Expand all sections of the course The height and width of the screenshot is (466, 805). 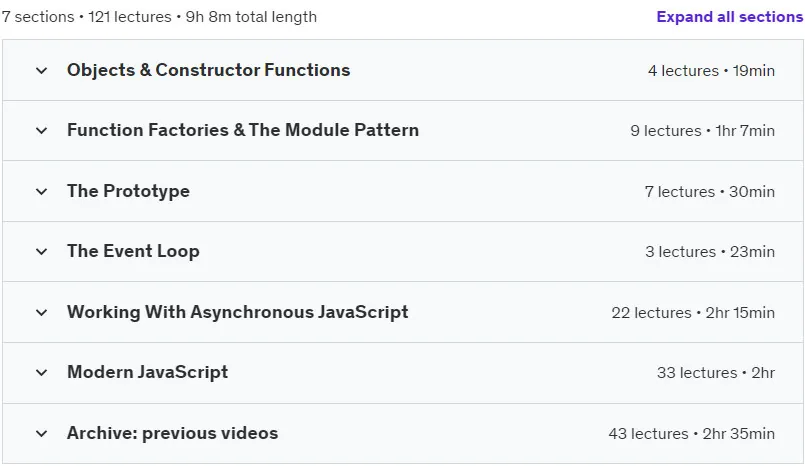tap(730, 17)
